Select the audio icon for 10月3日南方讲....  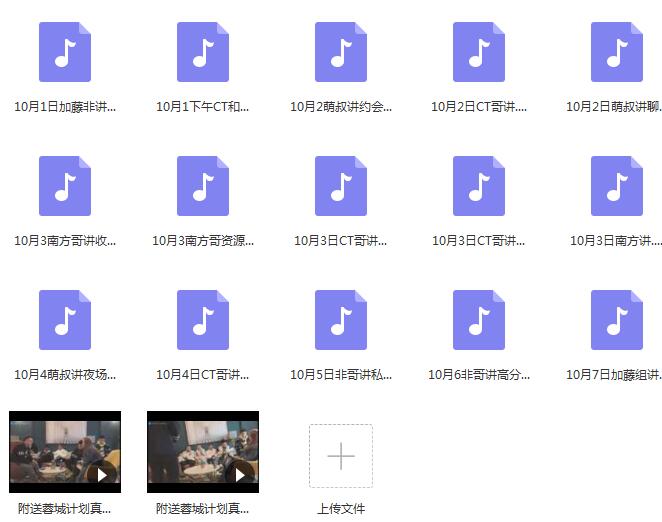tap(617, 186)
